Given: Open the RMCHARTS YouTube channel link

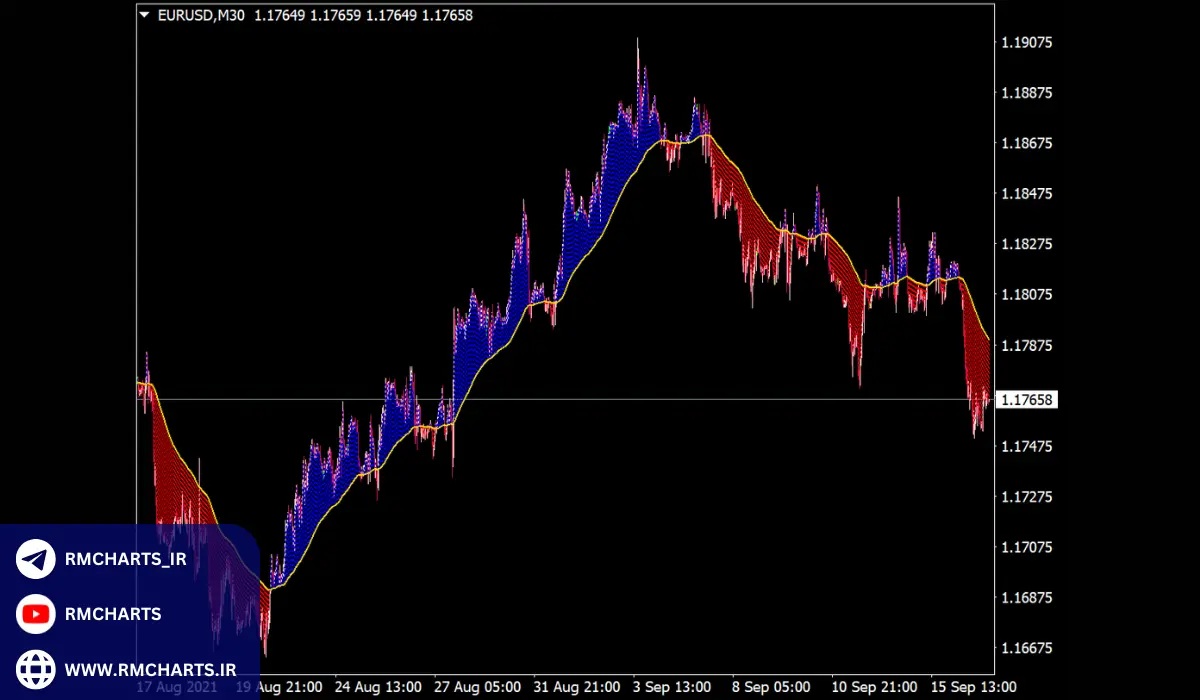Looking at the screenshot, I should point(112,613).
